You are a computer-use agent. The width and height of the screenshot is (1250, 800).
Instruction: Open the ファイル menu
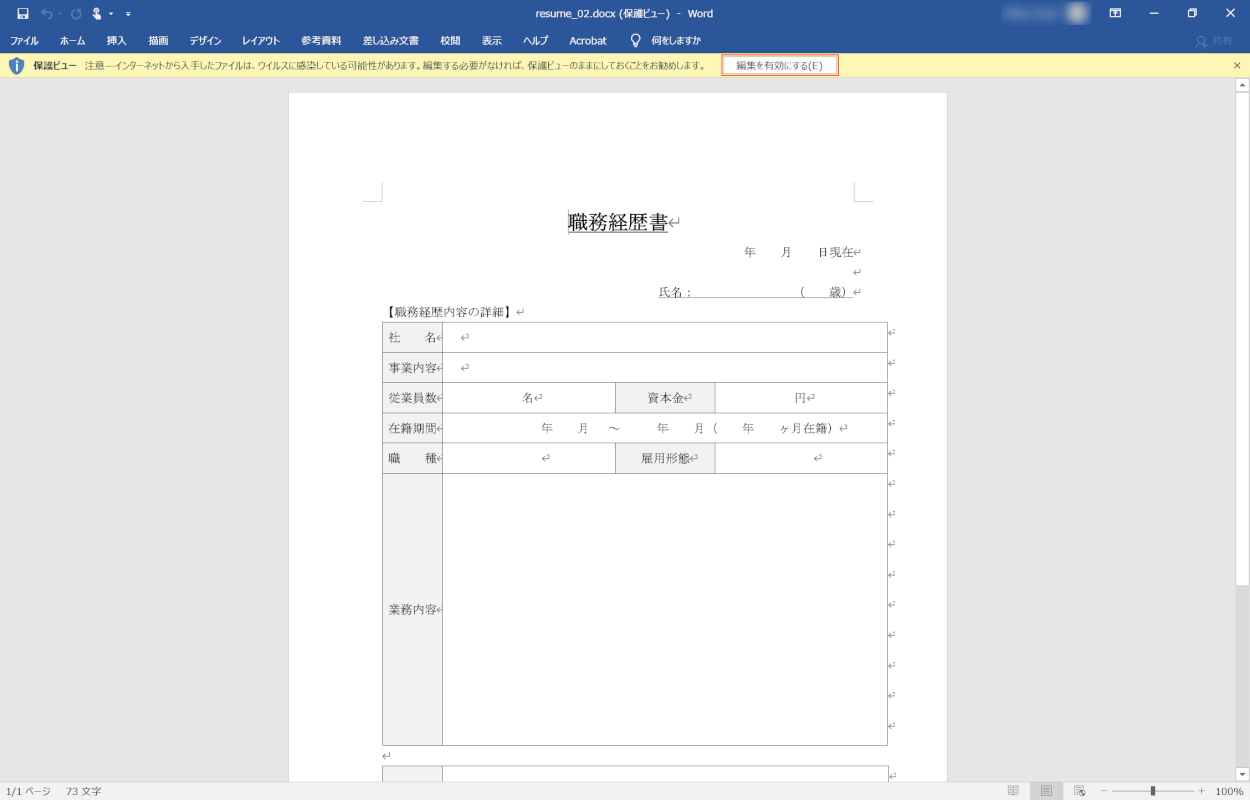pyautogui.click(x=24, y=41)
